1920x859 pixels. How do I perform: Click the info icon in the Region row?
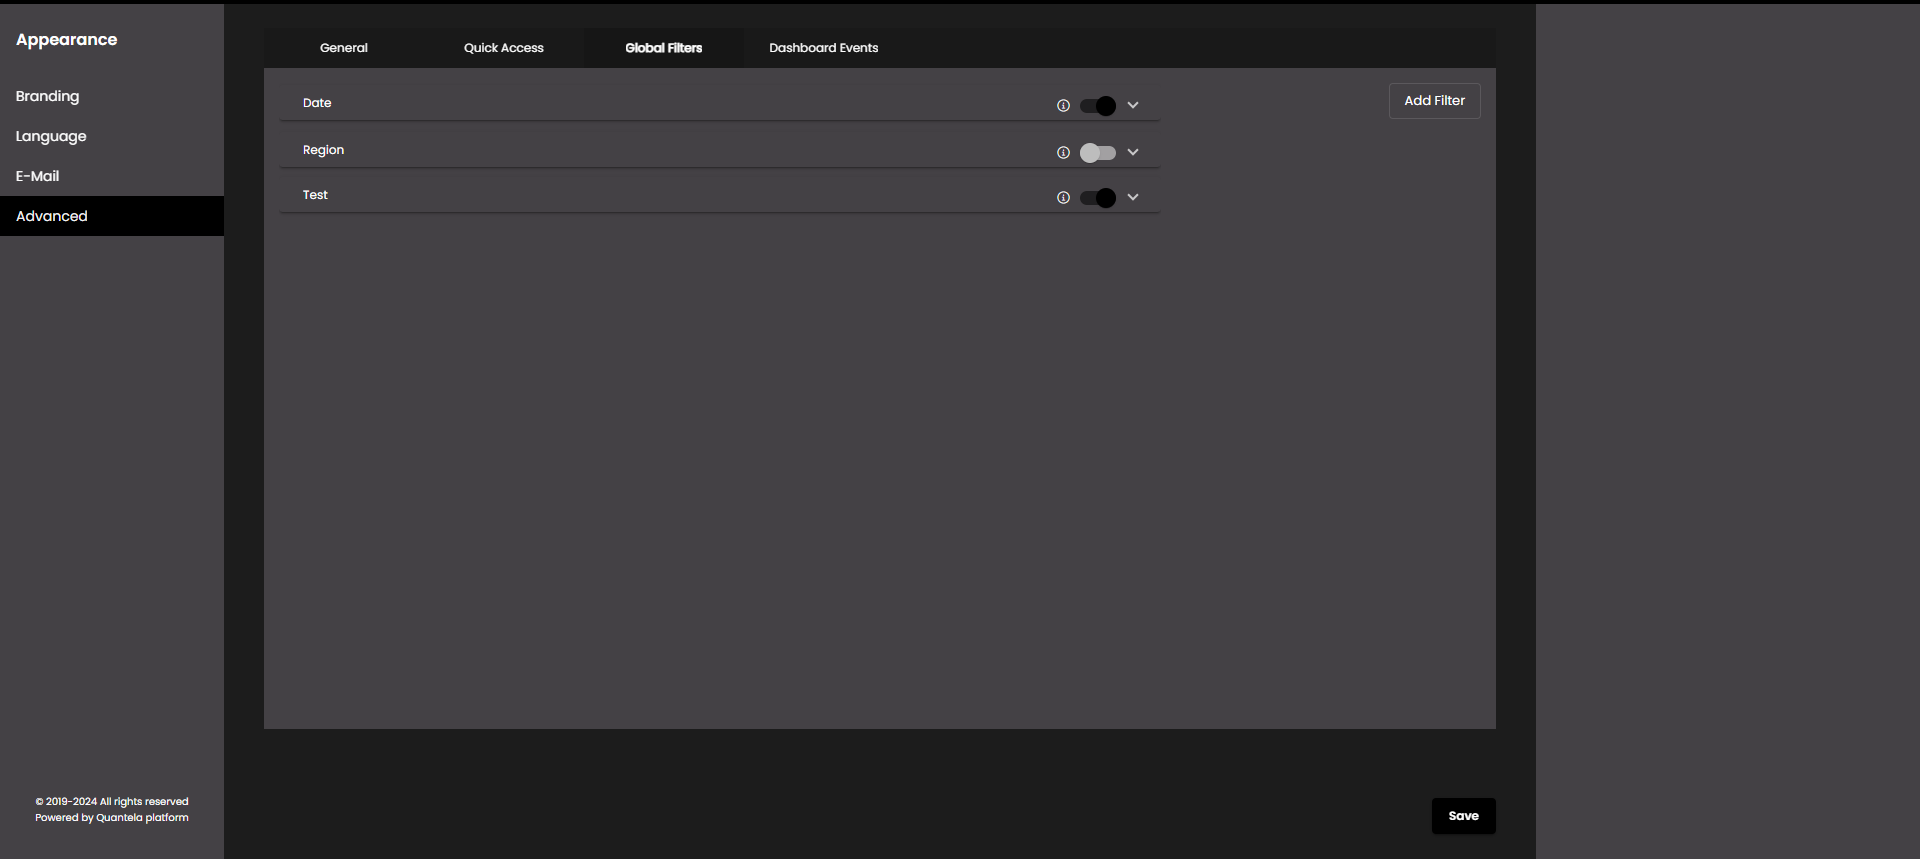pos(1063,153)
